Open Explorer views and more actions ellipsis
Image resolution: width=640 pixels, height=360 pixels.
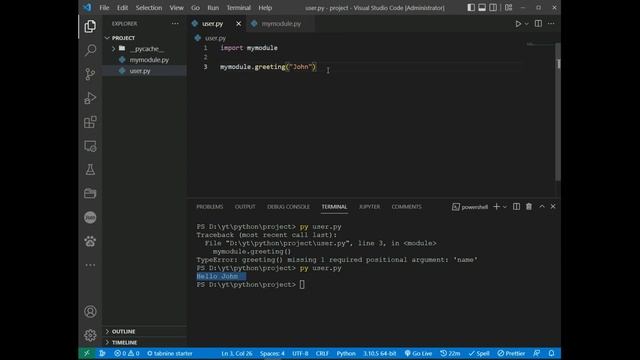point(175,24)
